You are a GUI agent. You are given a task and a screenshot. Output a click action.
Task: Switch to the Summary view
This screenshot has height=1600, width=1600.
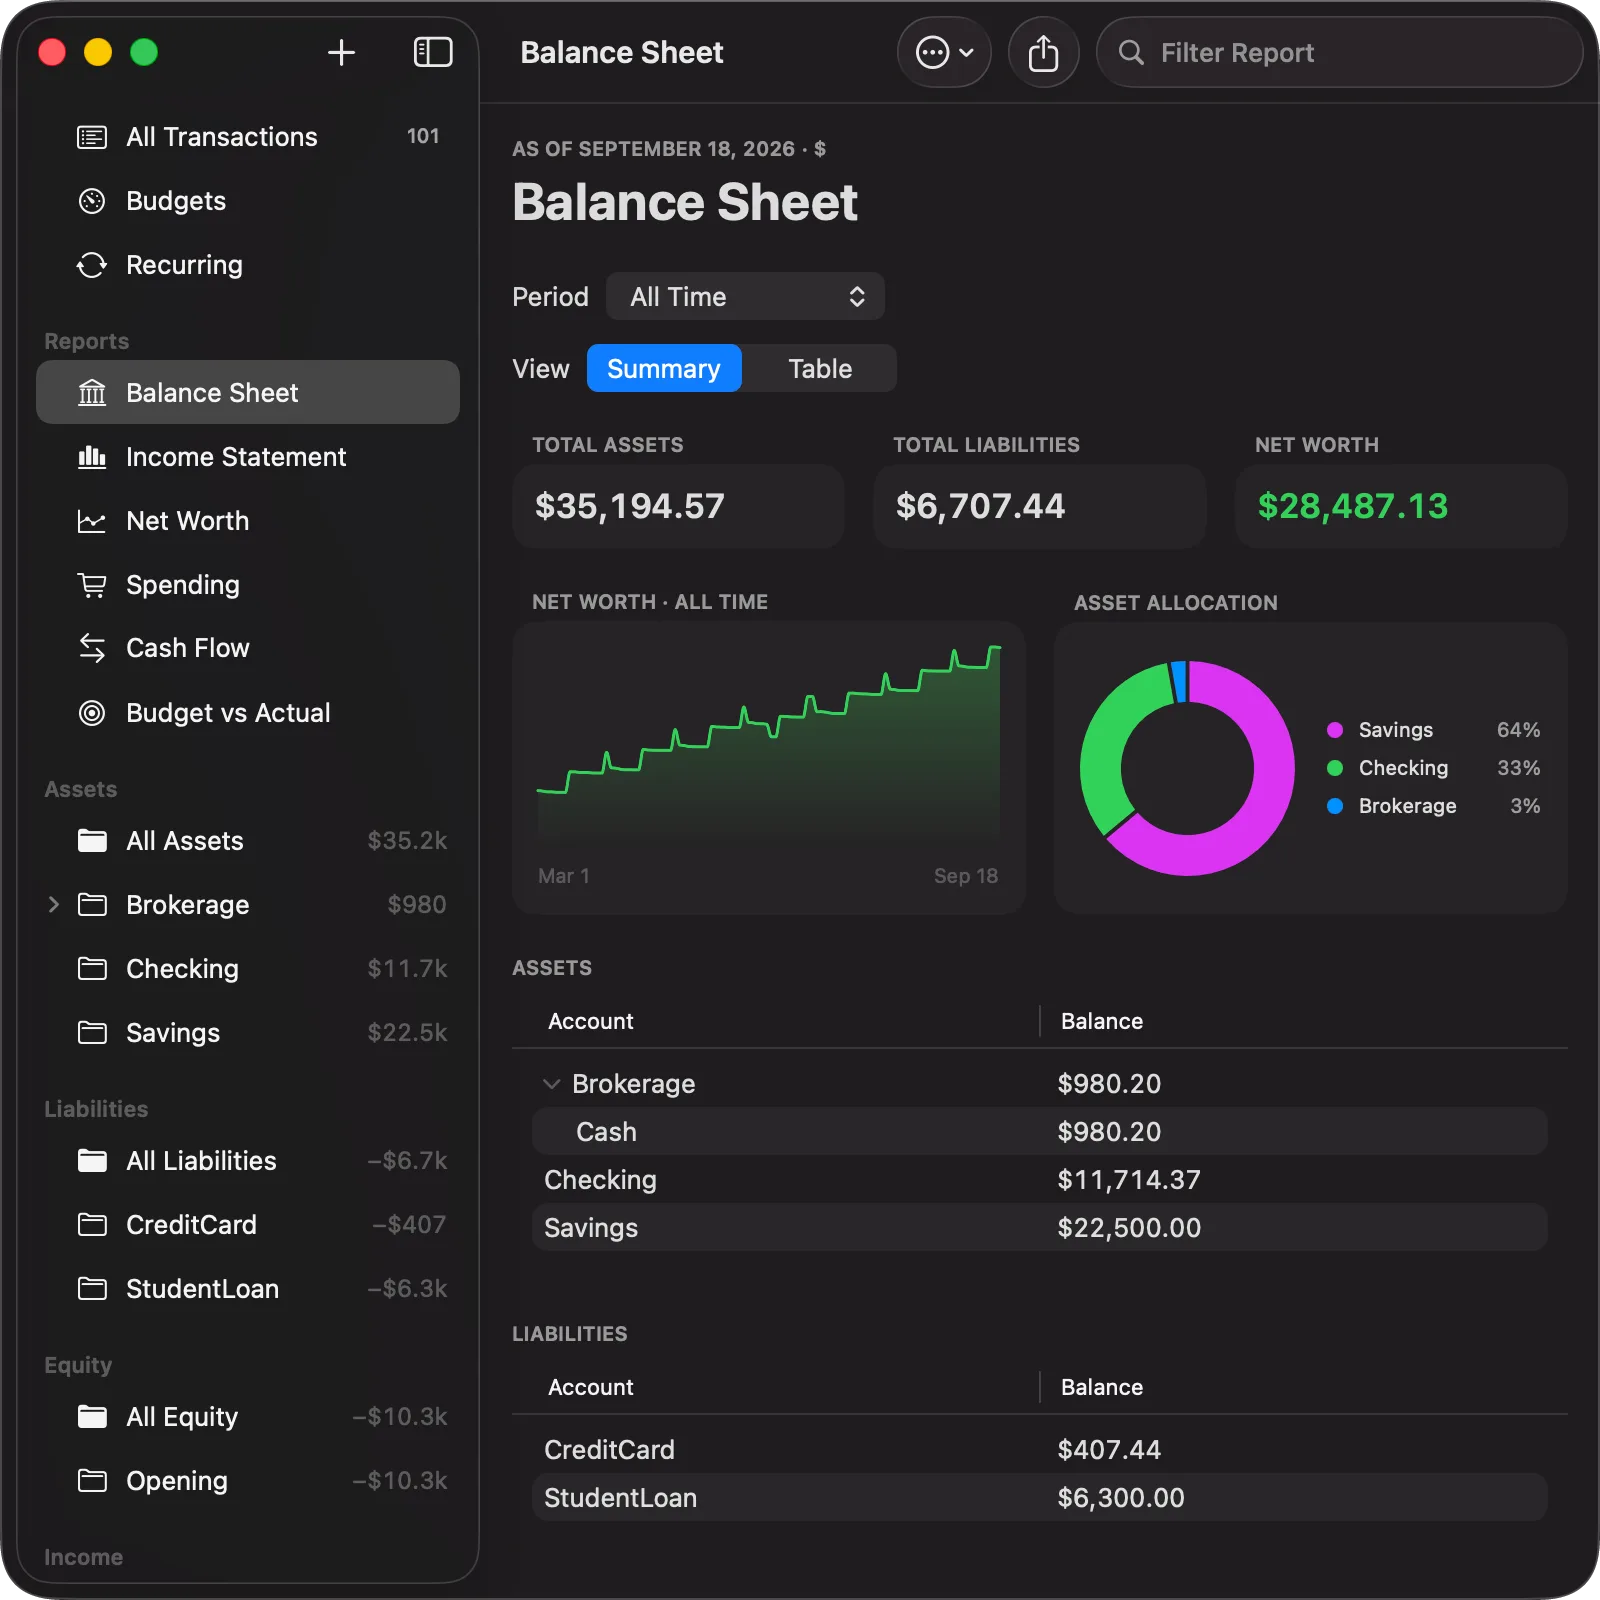click(664, 369)
